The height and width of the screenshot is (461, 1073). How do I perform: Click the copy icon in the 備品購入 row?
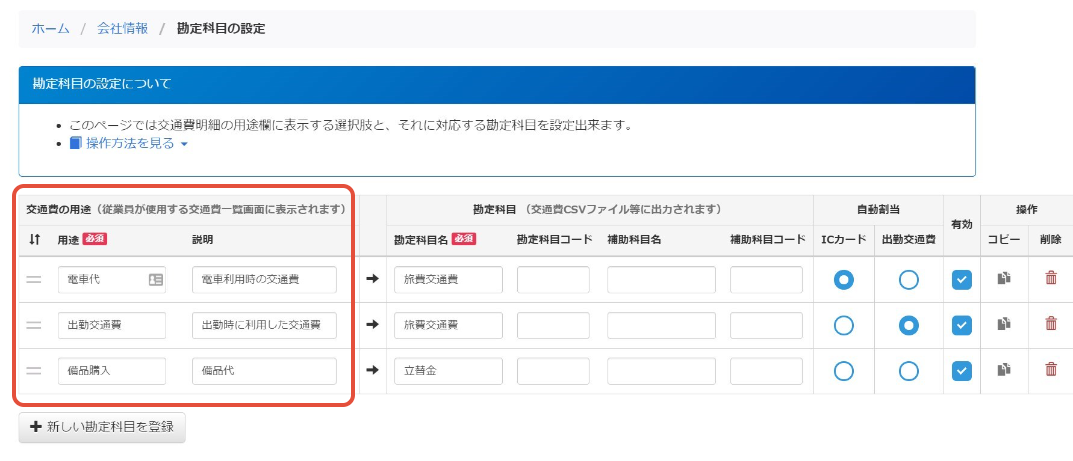tap(1004, 370)
